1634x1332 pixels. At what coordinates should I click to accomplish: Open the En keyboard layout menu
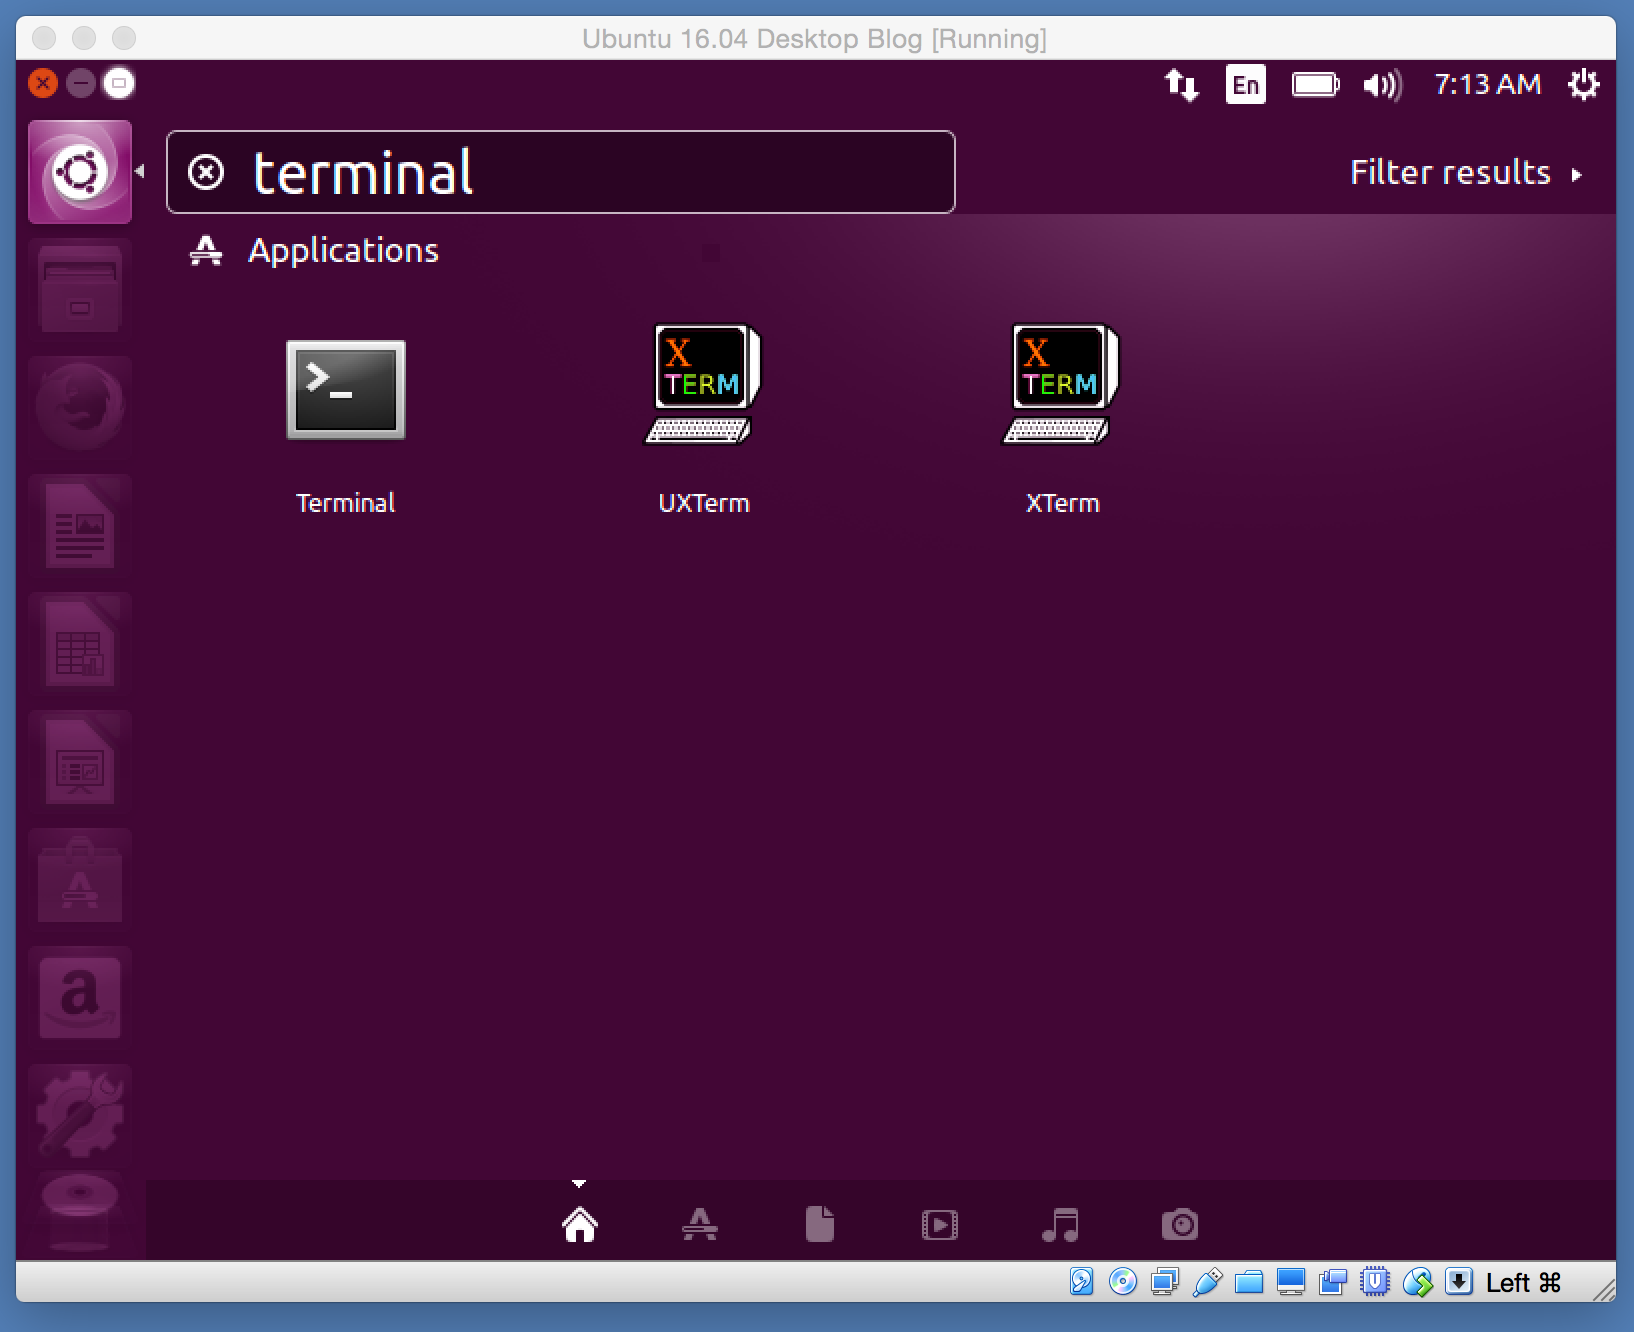(x=1245, y=85)
